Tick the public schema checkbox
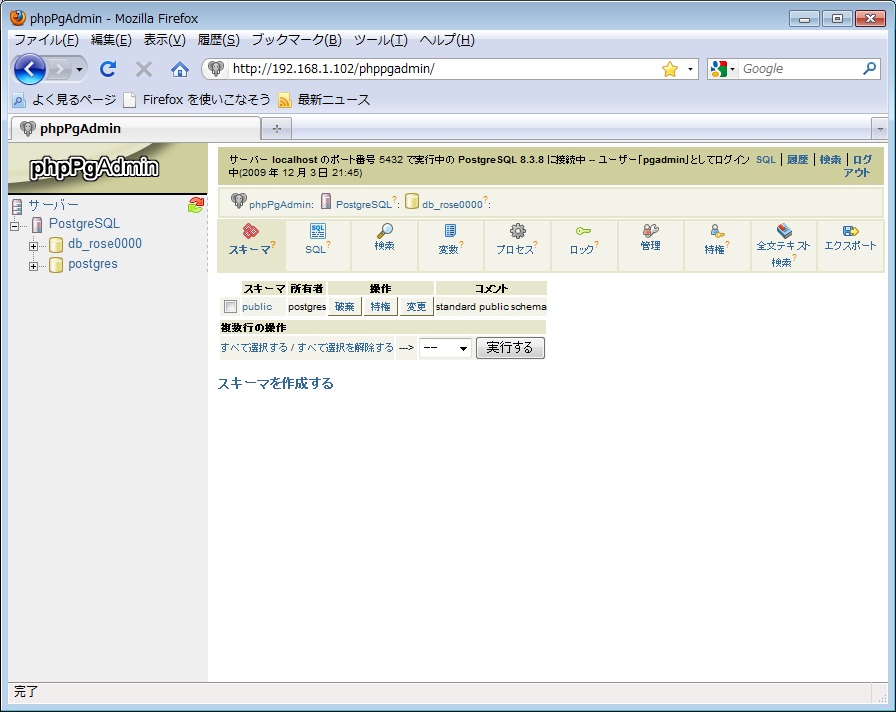 [x=230, y=307]
